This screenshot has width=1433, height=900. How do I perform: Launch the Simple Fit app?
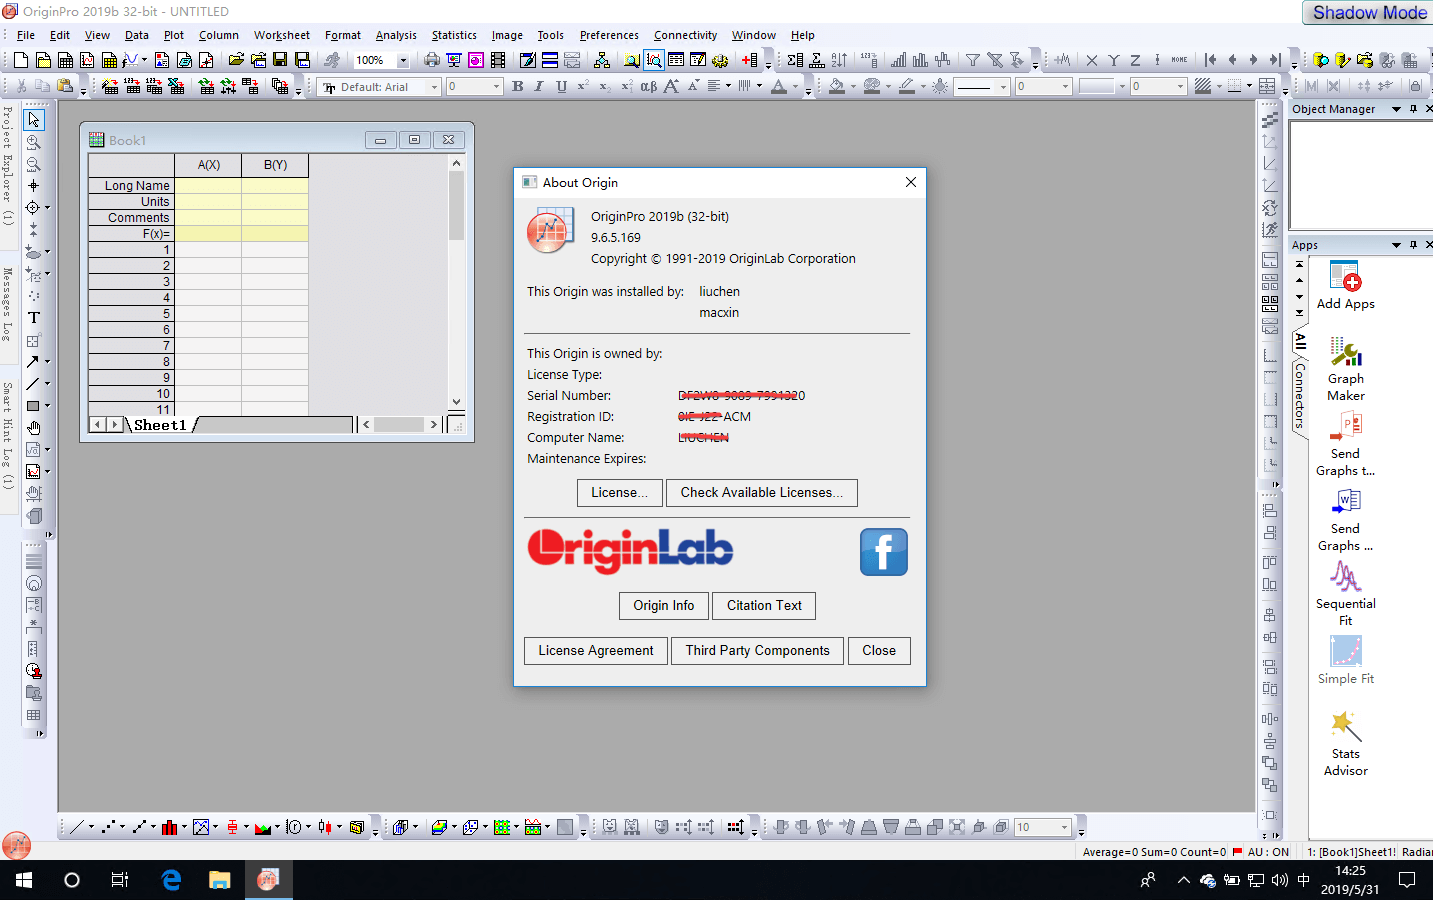[x=1346, y=660]
